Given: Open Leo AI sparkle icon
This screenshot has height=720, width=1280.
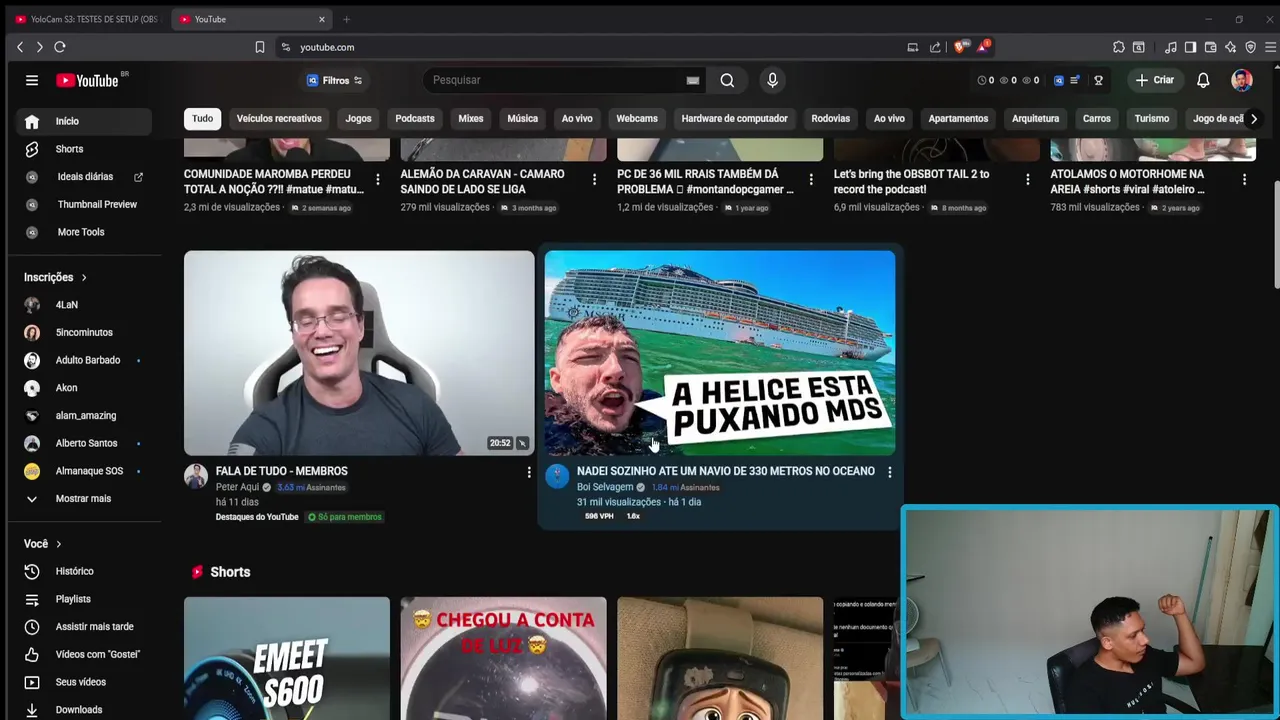Looking at the screenshot, I should coord(1230,47).
